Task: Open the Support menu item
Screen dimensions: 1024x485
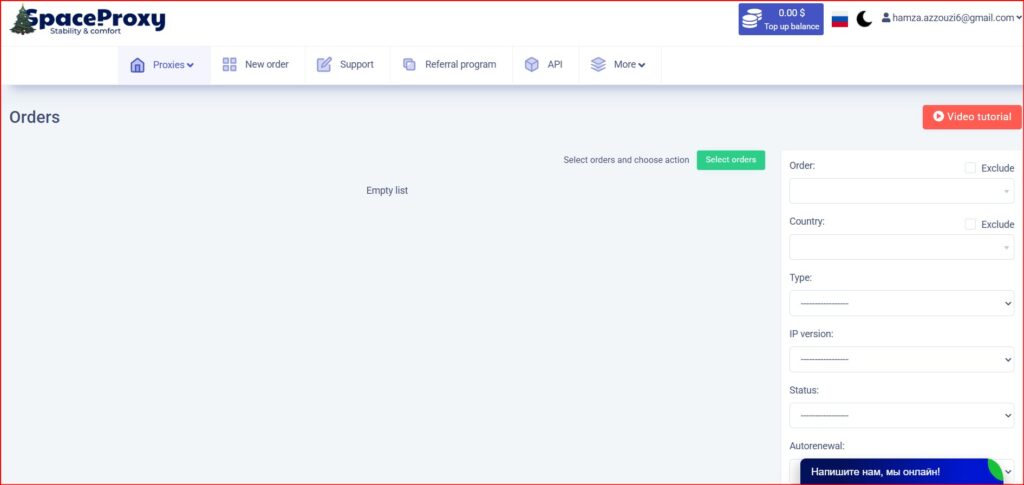Action: click(x=356, y=65)
